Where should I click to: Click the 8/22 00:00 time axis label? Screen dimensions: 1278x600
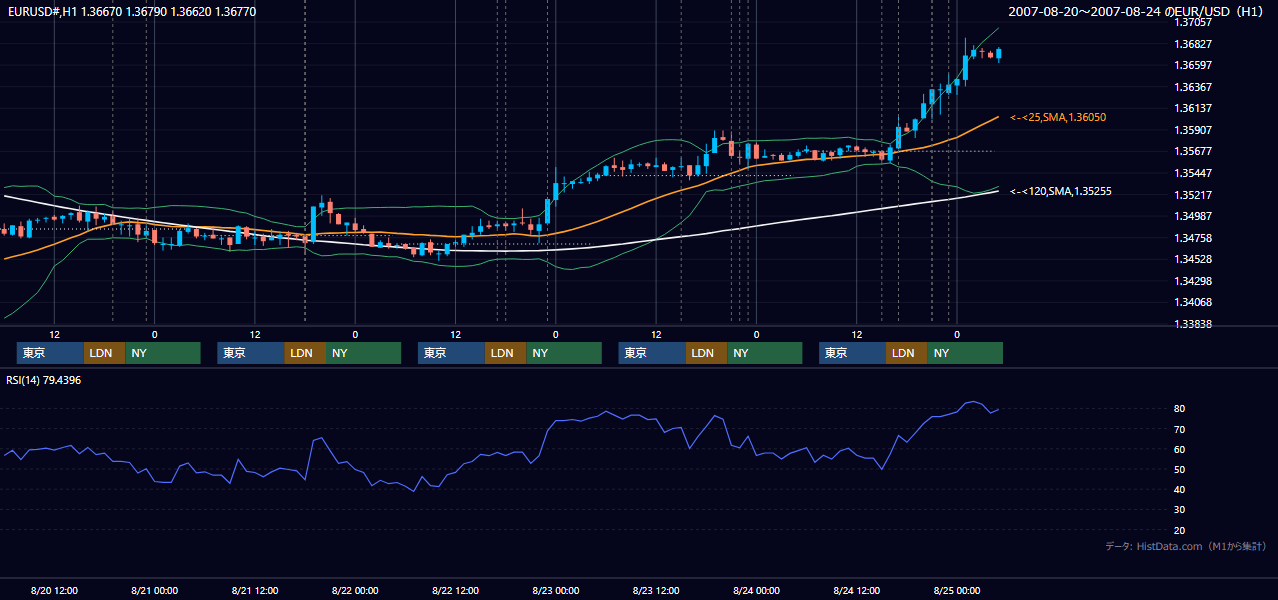355,590
